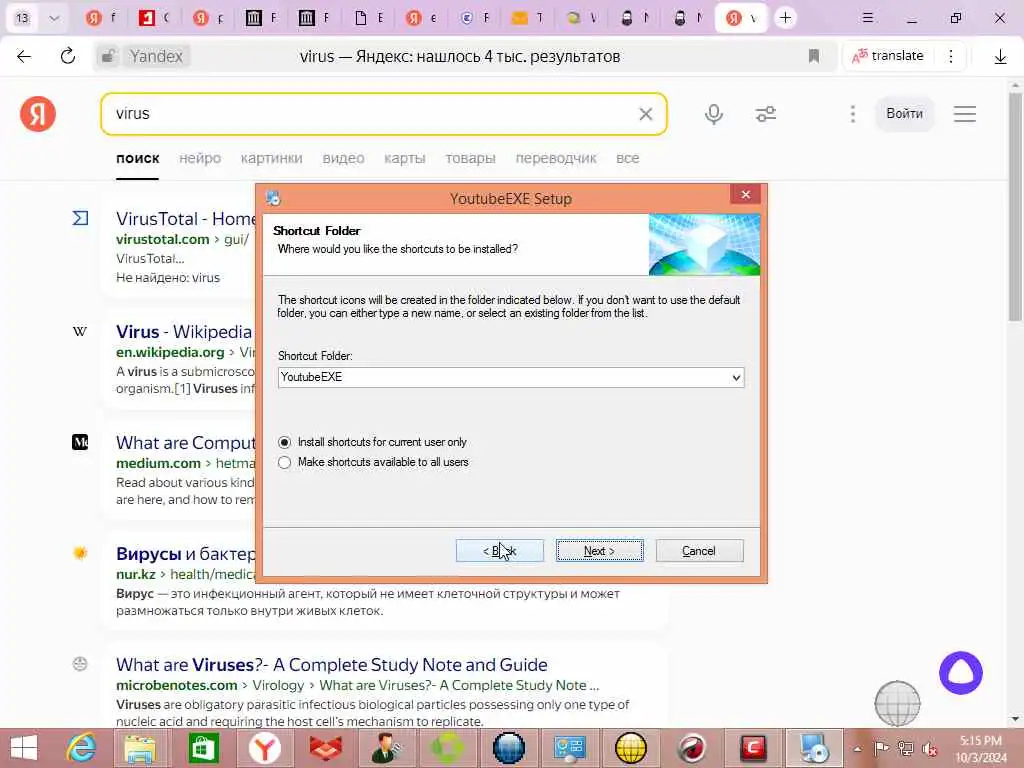The image size is (1024, 768).
Task: Launch Alice assistant purple circle
Action: tap(961, 673)
